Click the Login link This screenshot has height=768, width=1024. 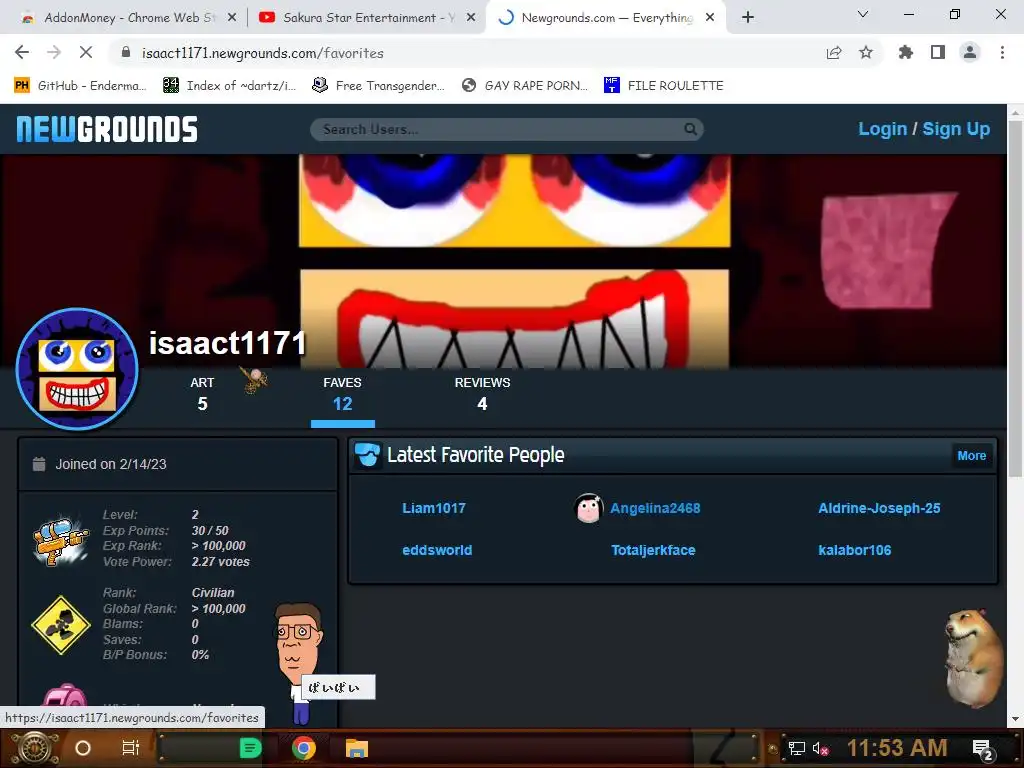(x=882, y=129)
